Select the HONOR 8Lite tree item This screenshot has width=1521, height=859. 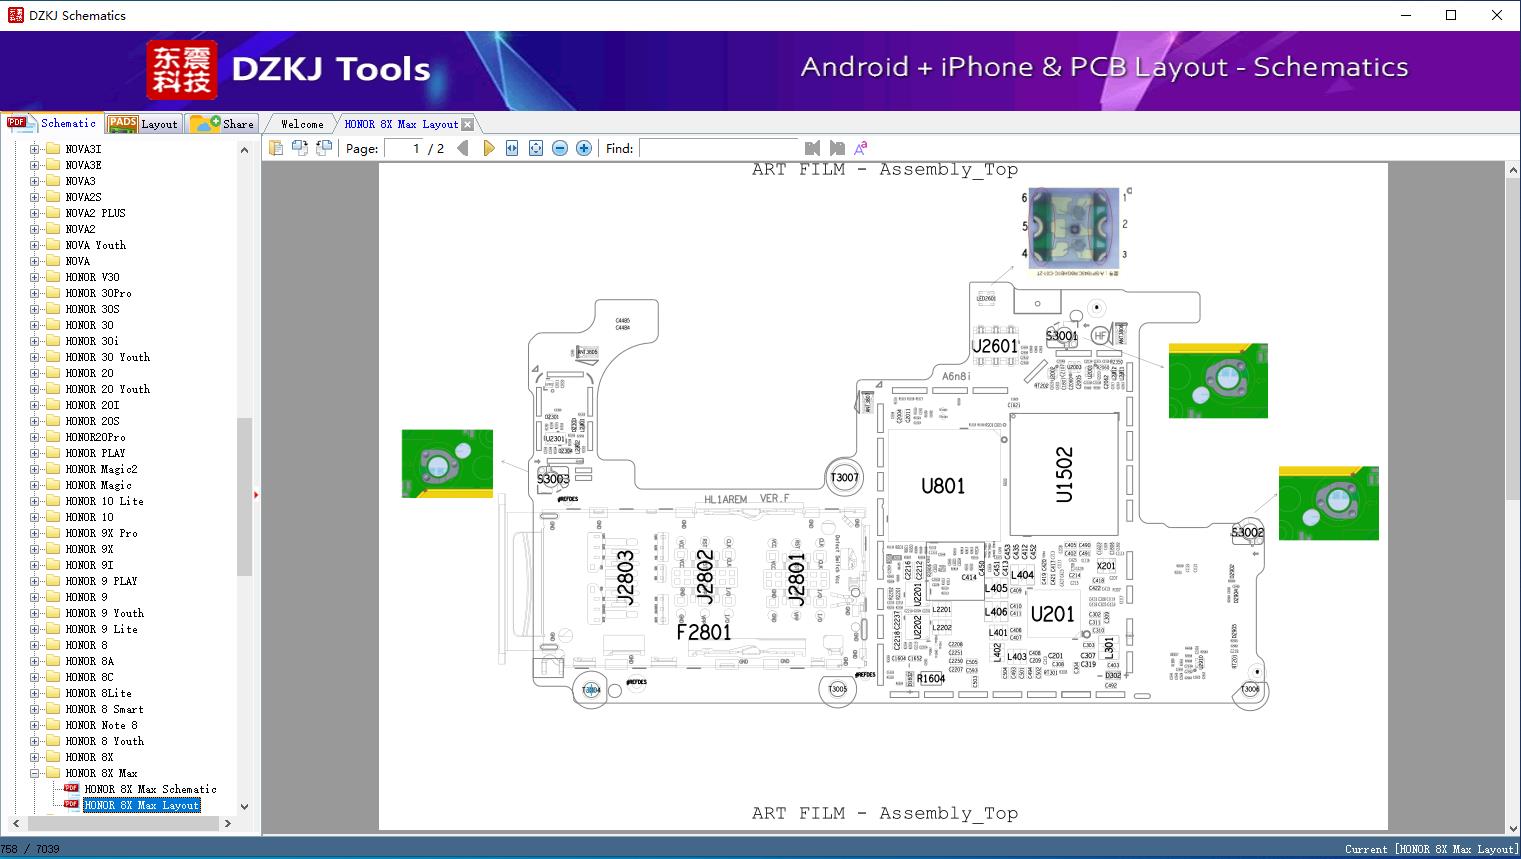click(x=98, y=693)
